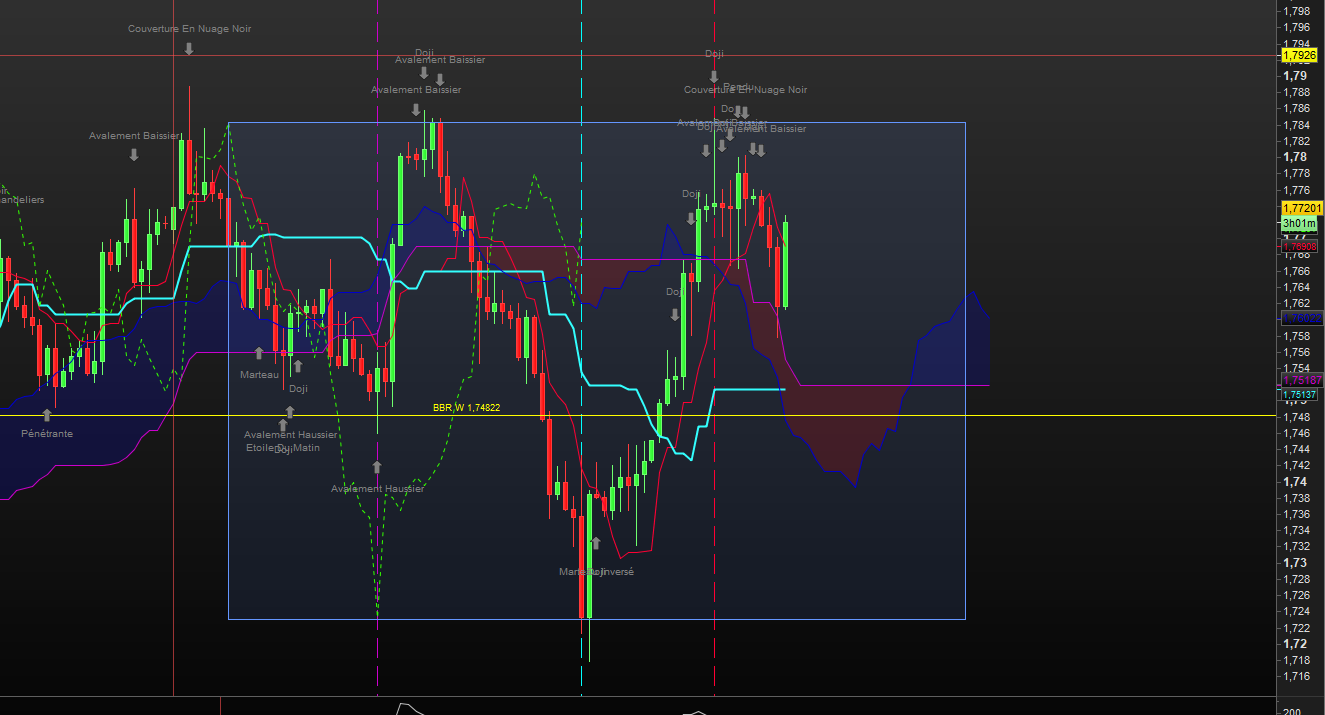Click the Pénétrante pattern label
The width and height of the screenshot is (1325, 715).
[47, 434]
